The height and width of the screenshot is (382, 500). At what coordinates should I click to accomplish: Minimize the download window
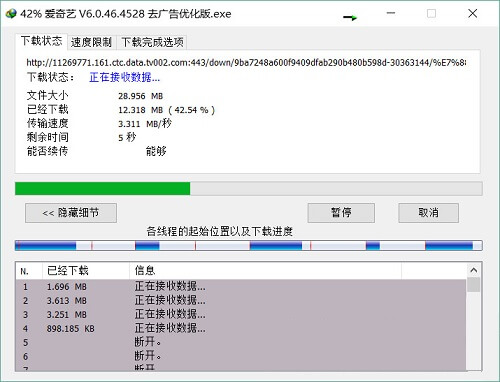pos(391,14)
